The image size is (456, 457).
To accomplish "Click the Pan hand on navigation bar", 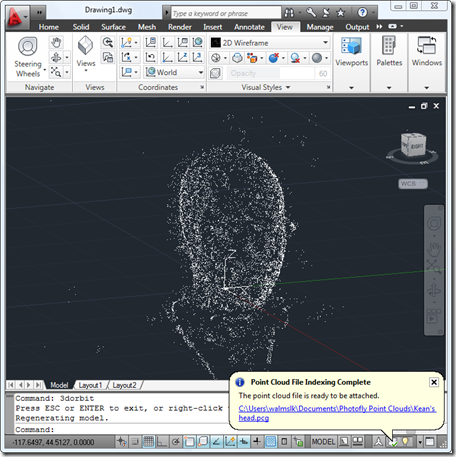I will (434, 249).
